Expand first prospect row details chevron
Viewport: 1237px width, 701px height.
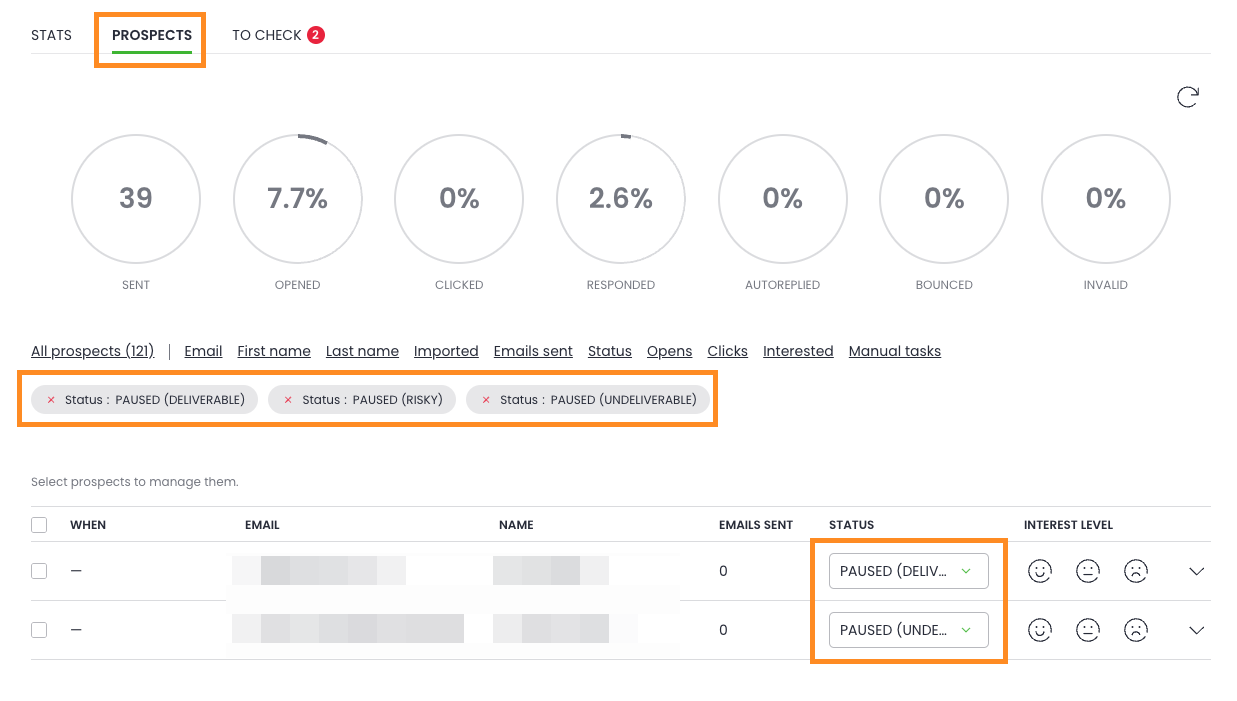click(1197, 571)
